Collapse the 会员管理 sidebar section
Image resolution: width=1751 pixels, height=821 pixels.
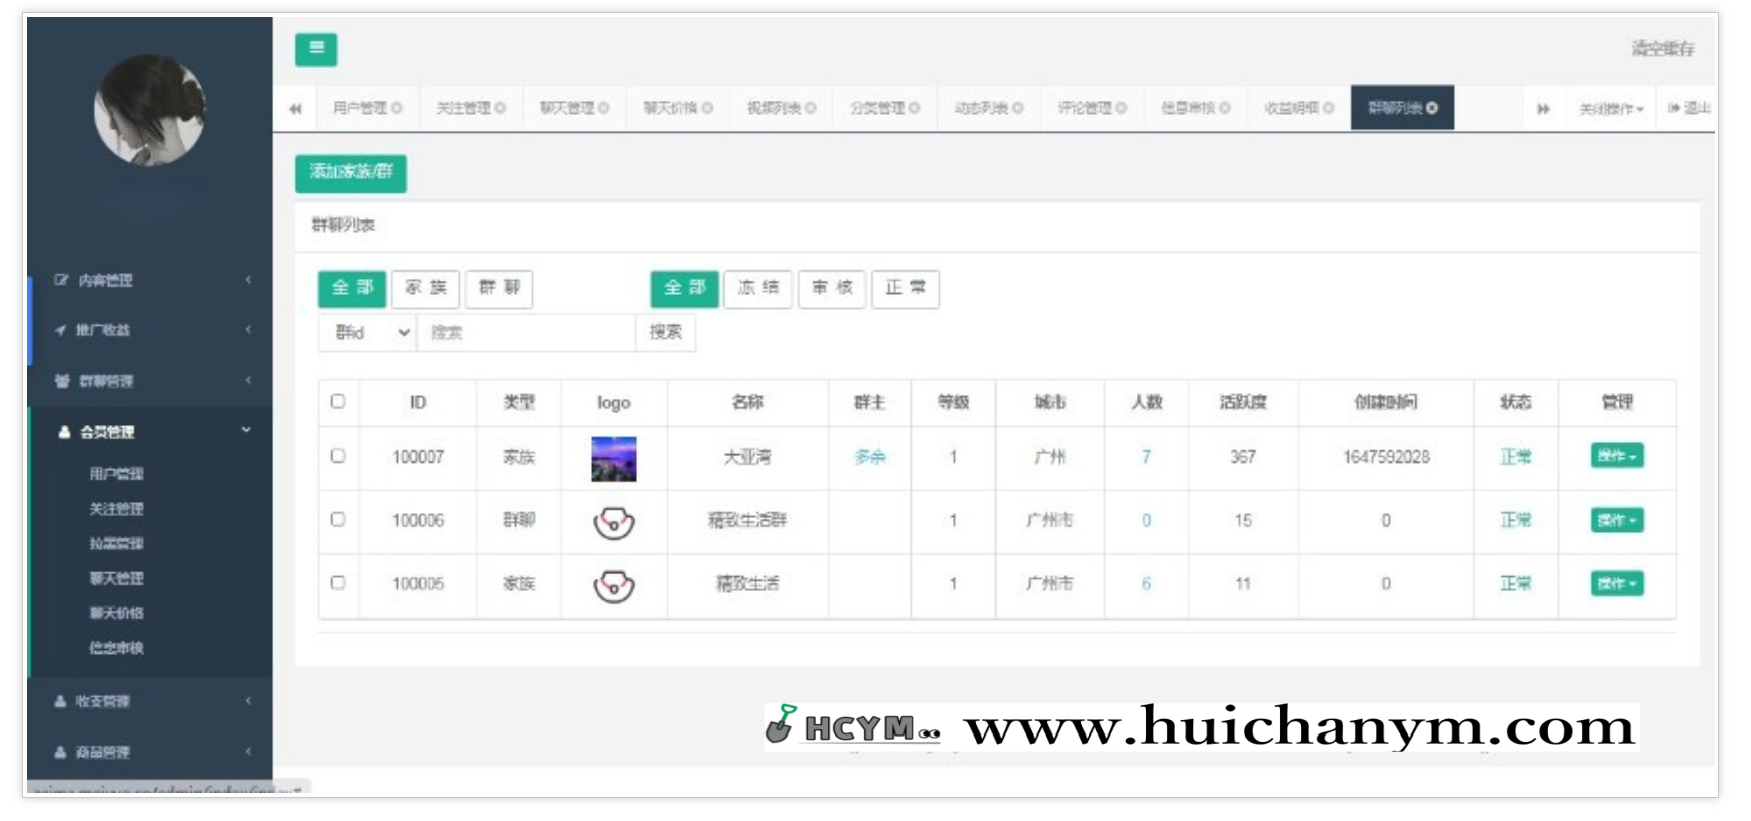coord(150,432)
